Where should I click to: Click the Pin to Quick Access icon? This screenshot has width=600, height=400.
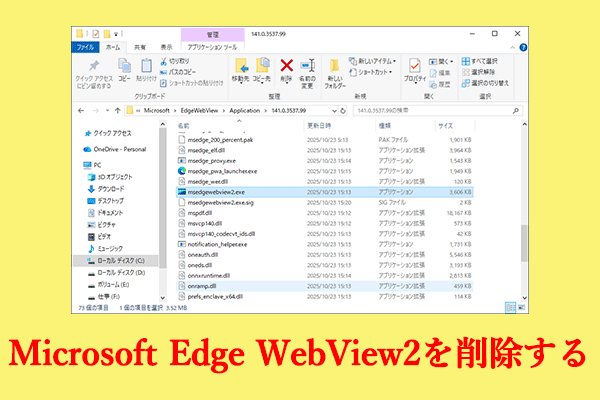click(x=94, y=66)
